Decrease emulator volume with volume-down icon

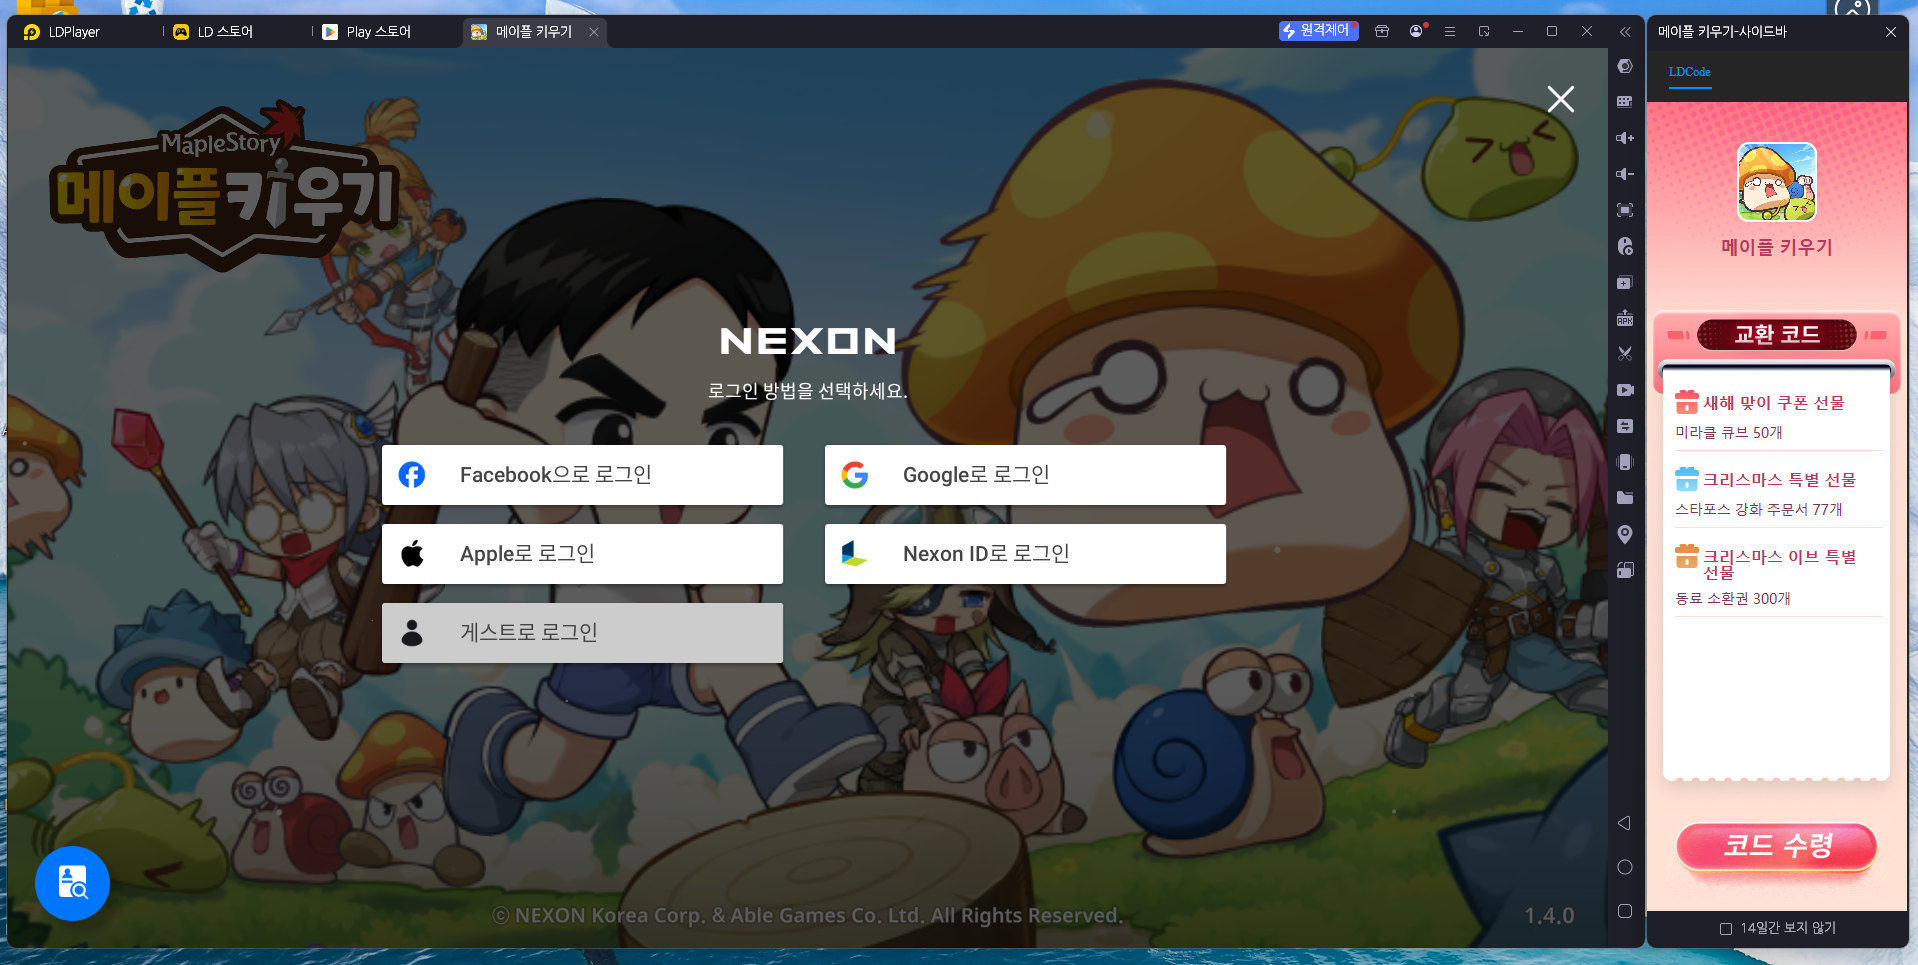pyautogui.click(x=1625, y=174)
